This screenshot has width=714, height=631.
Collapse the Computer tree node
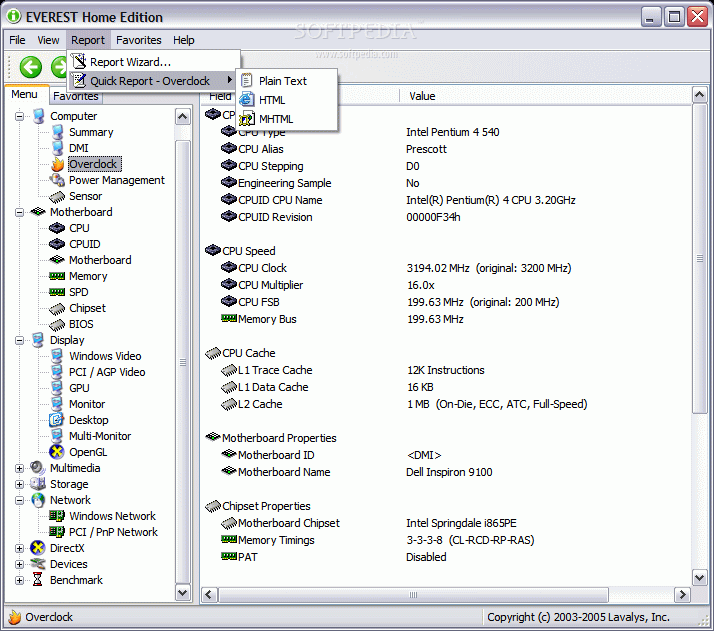click(x=19, y=117)
